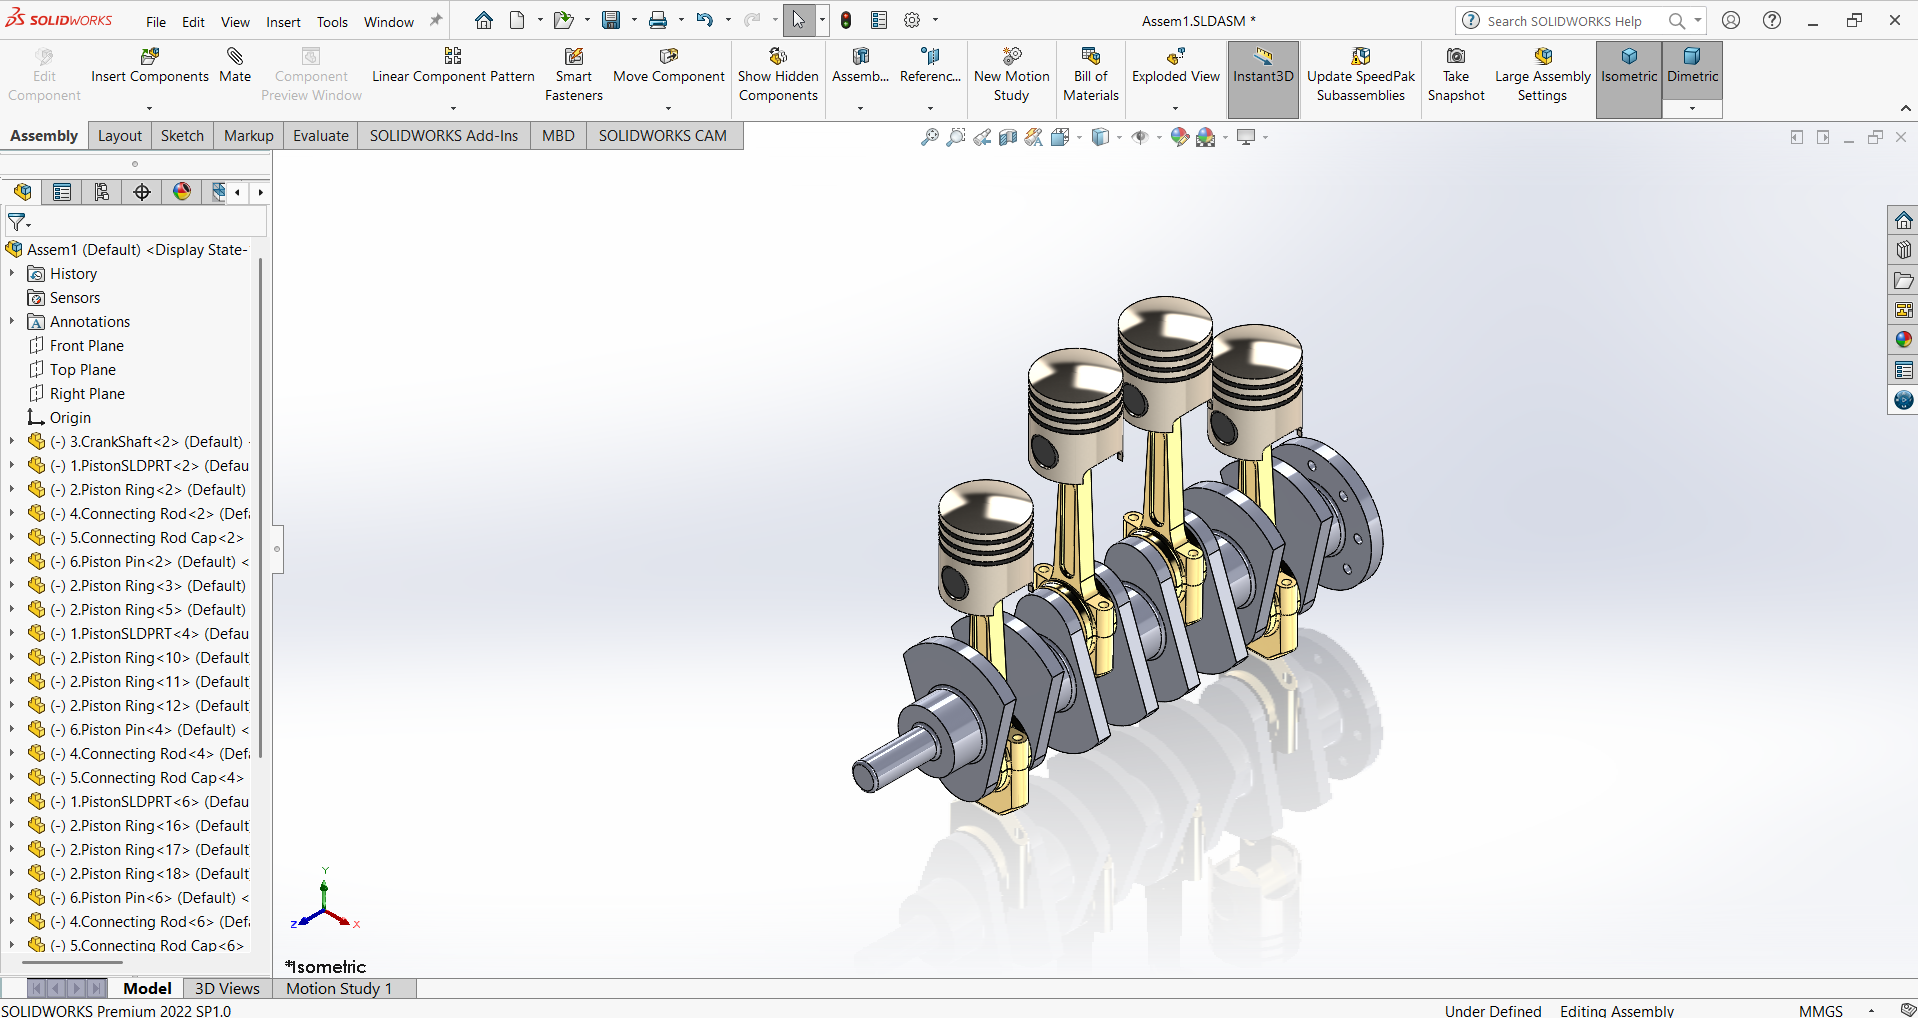Click the Search SOLIDWORKS Help field
Viewport: 1918px width, 1018px height.
(1565, 21)
